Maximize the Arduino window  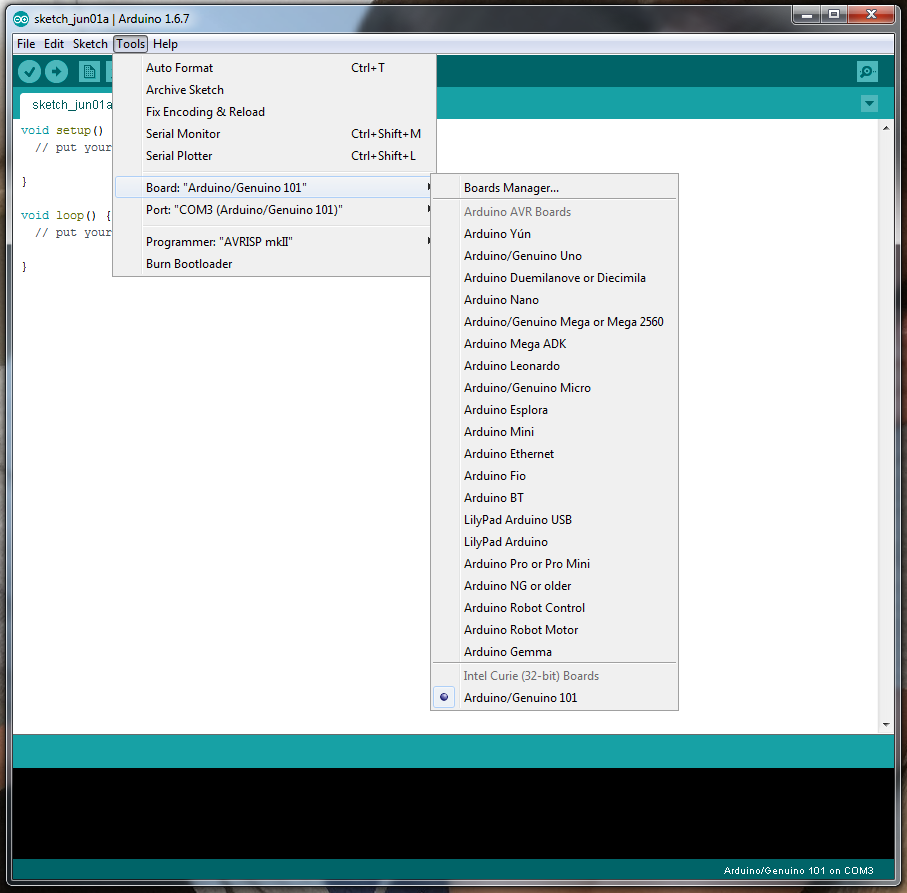coord(834,14)
